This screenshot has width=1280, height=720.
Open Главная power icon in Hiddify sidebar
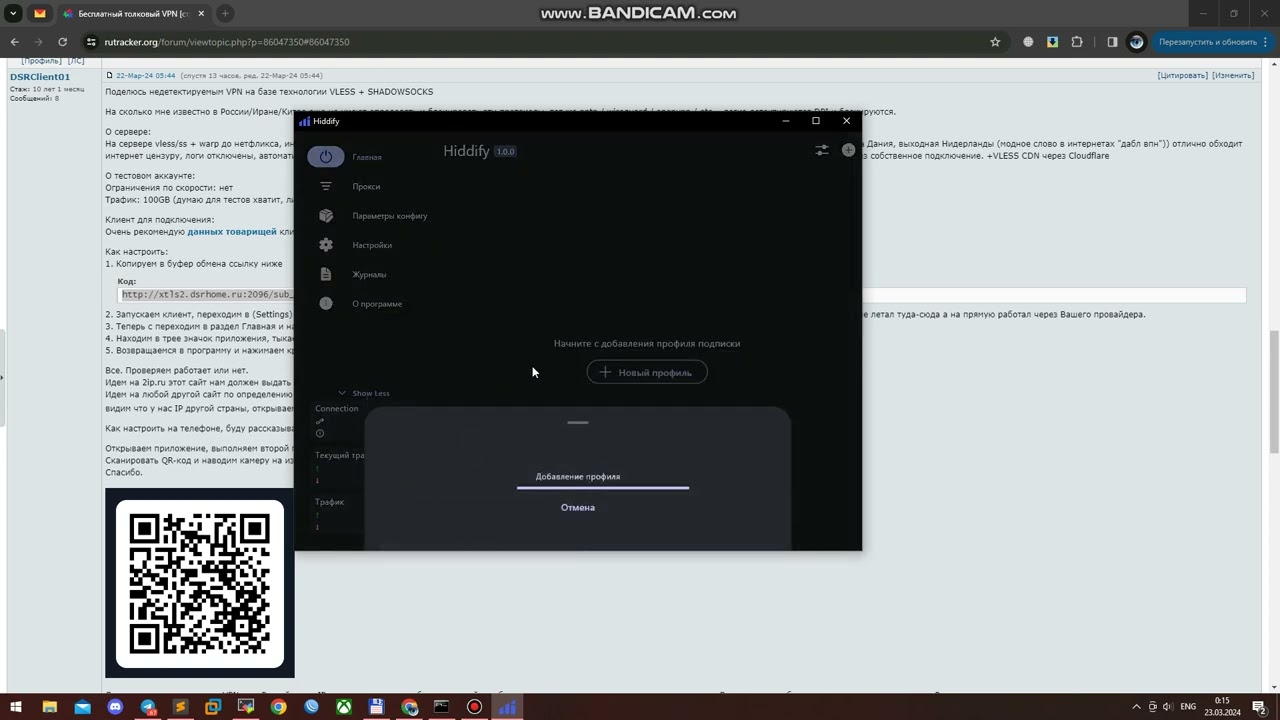pyautogui.click(x=326, y=157)
